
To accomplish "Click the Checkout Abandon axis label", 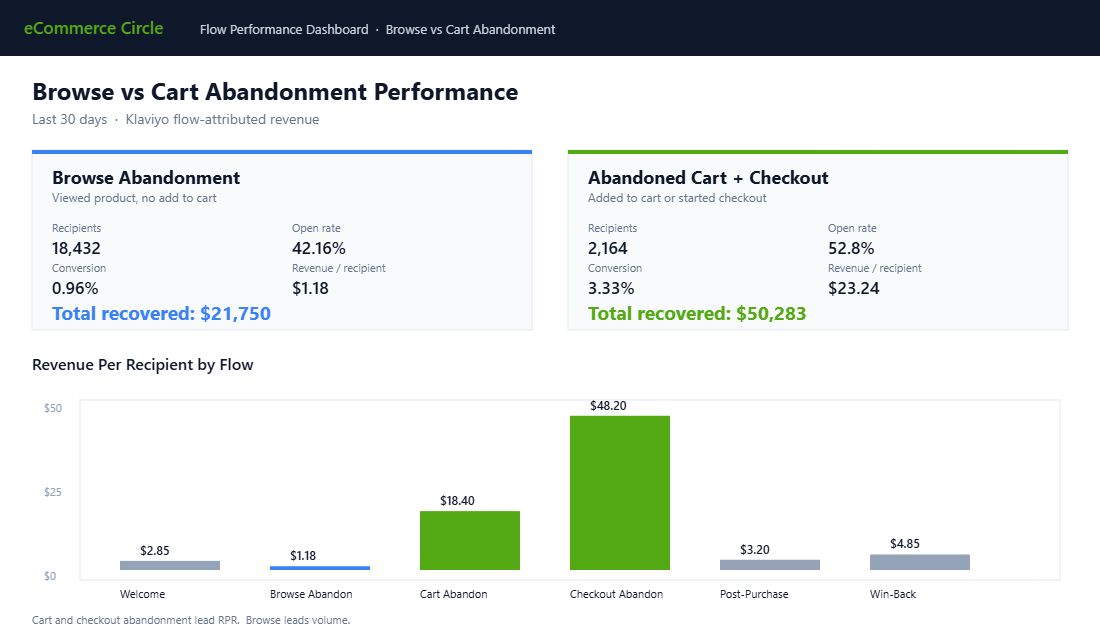I will [x=617, y=594].
